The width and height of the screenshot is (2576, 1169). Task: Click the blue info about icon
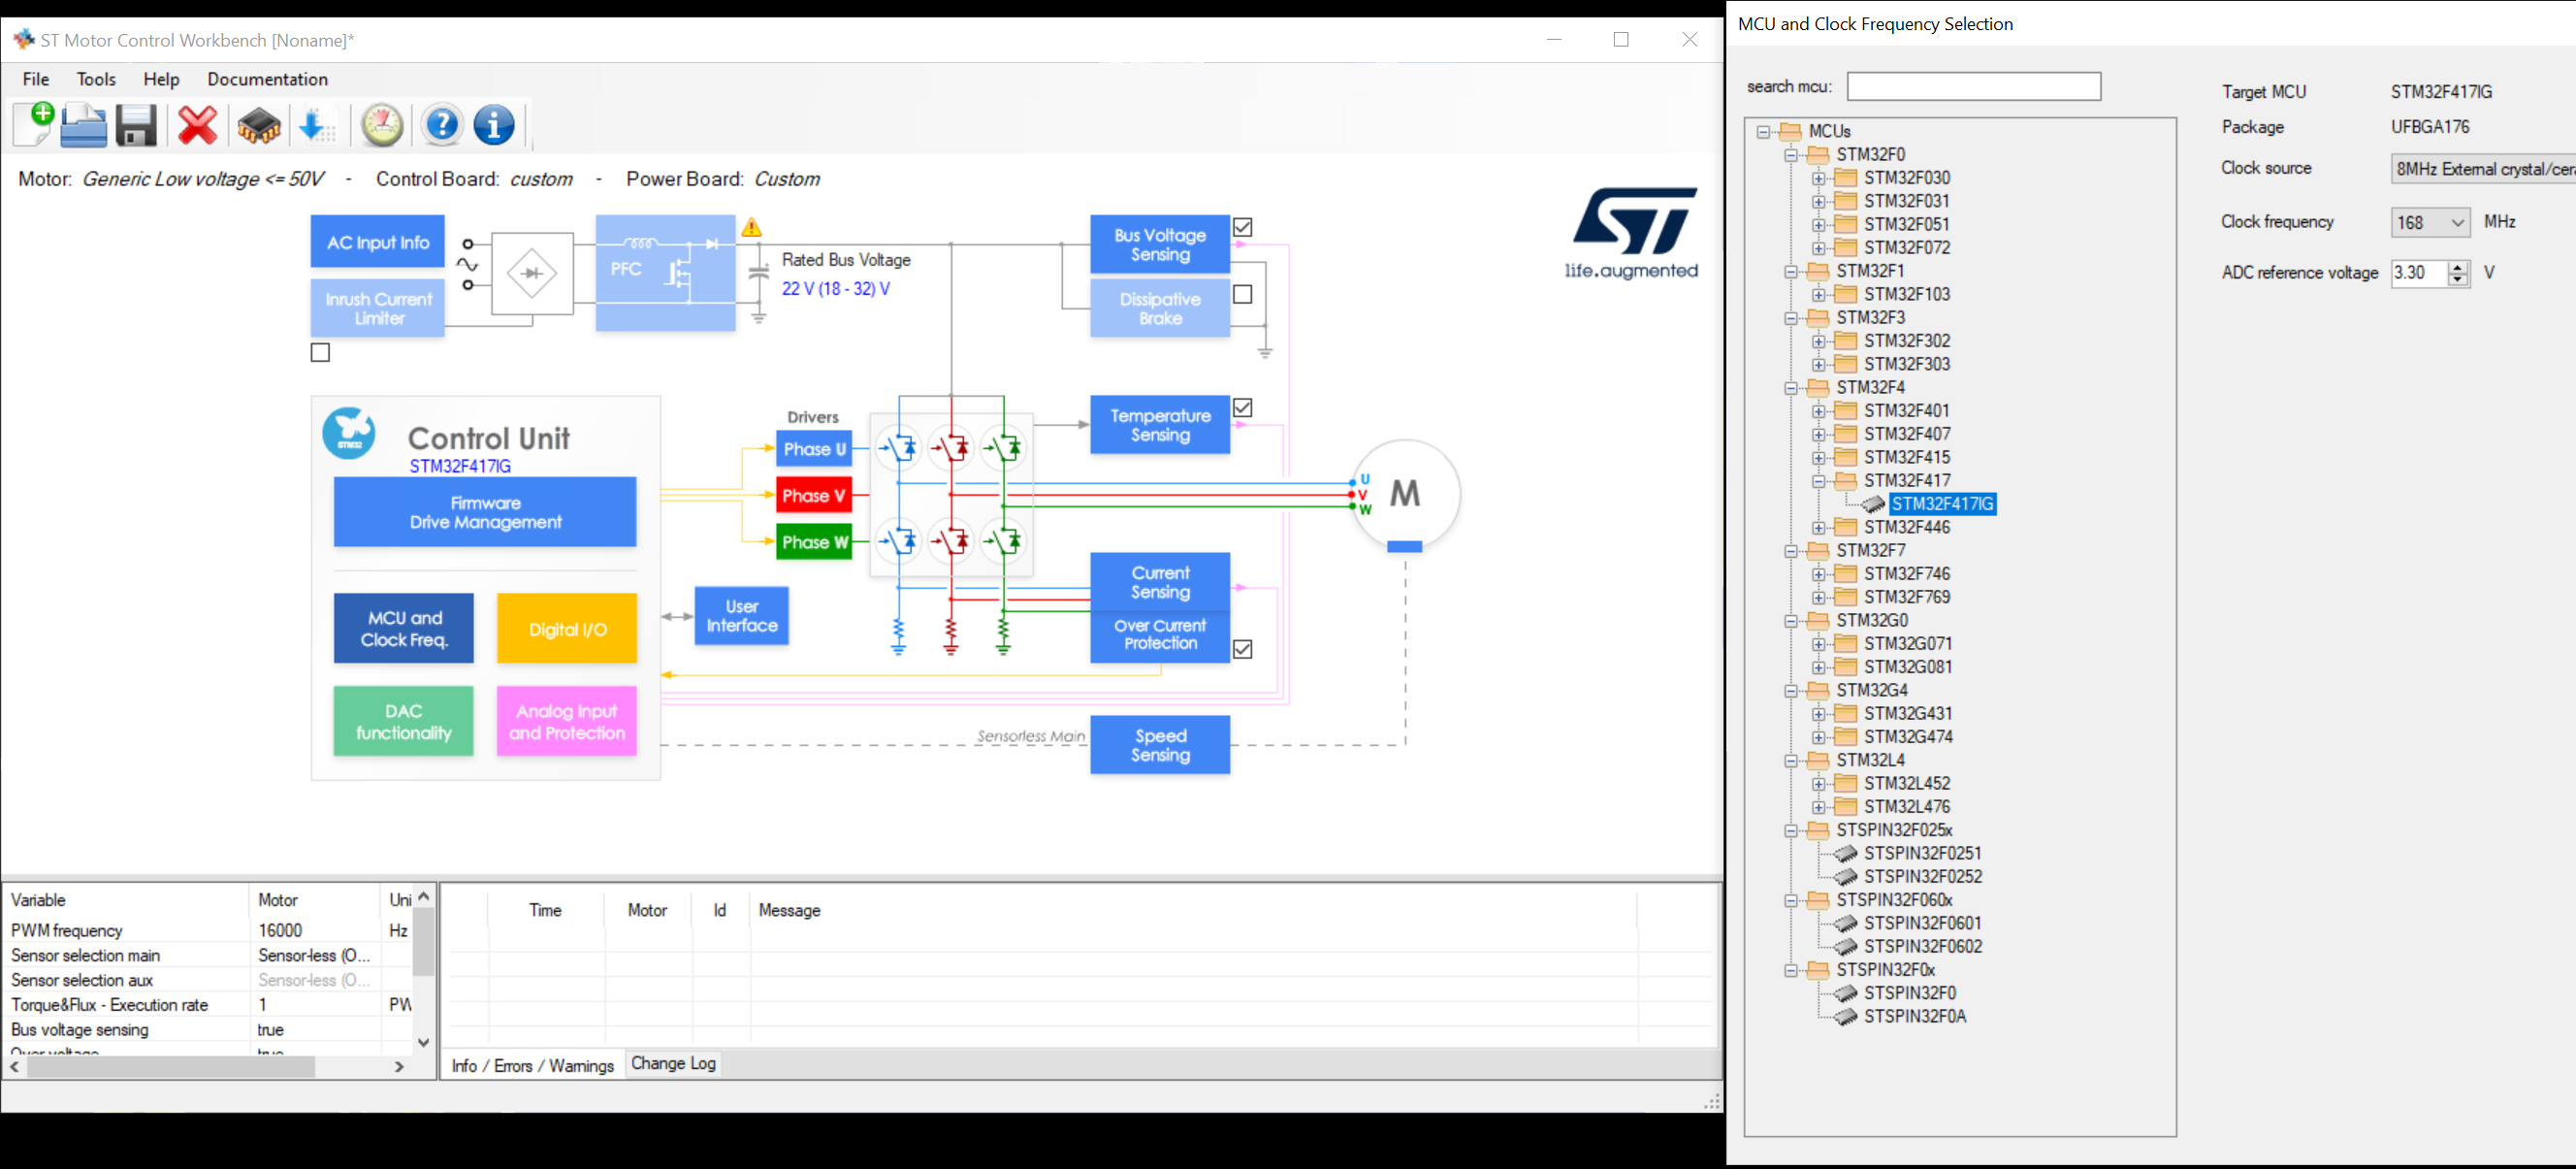(494, 126)
